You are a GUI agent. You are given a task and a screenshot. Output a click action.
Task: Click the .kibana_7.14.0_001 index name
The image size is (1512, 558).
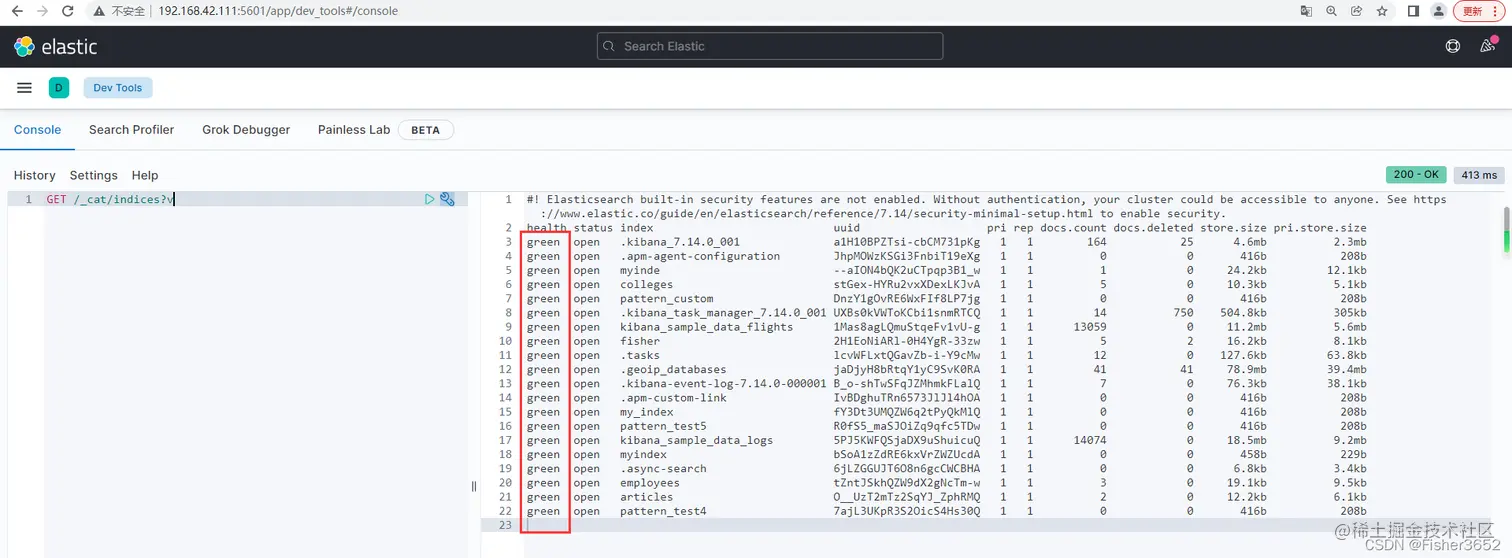[x=680, y=242]
